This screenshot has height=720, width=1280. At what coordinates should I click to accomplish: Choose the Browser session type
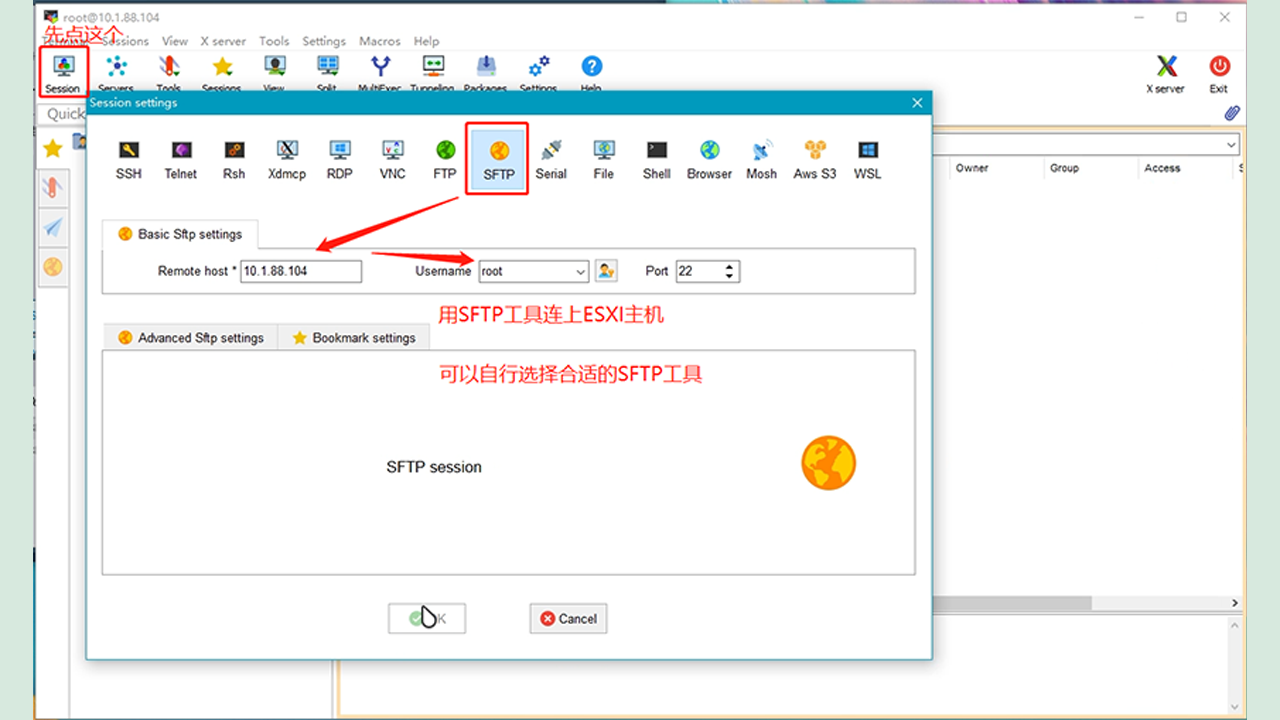(710, 160)
